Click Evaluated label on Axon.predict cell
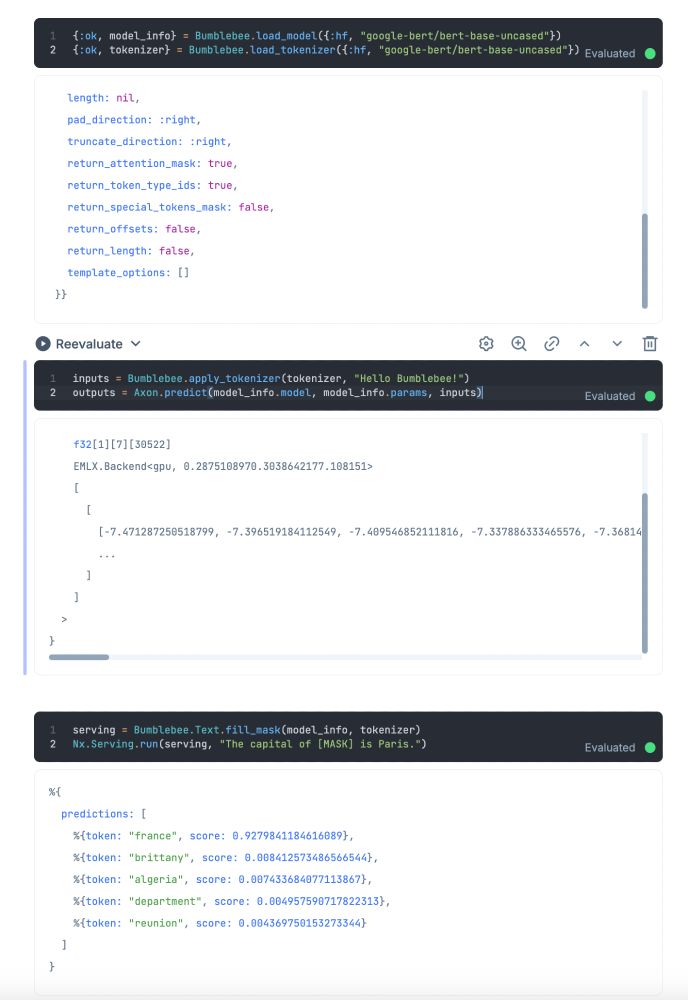This screenshot has height=1000, width=688. (610, 396)
